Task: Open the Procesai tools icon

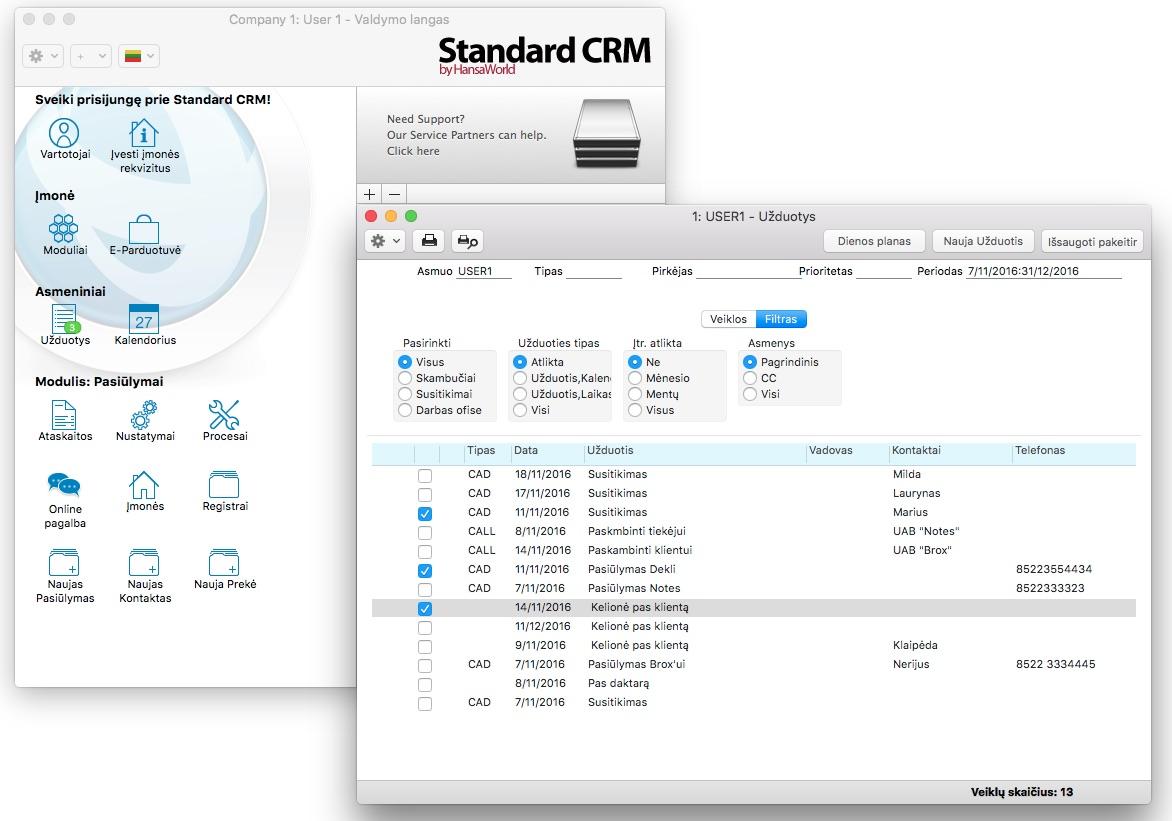Action: click(x=223, y=415)
